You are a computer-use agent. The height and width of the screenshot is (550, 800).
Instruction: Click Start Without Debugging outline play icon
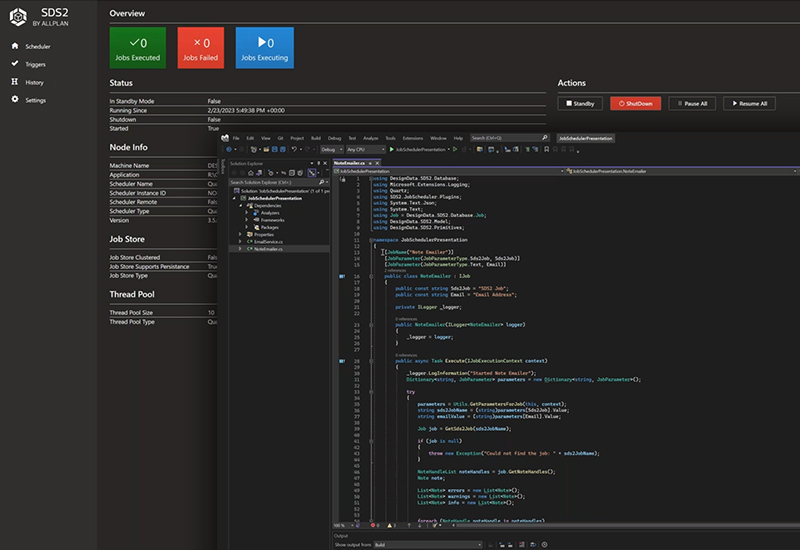(x=455, y=149)
